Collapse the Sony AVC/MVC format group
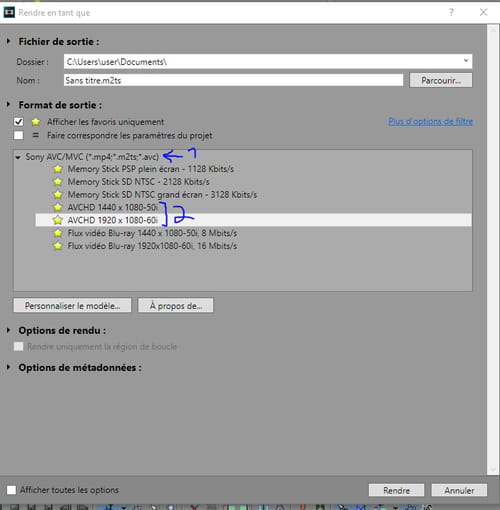Image resolution: width=500 pixels, height=510 pixels. point(18,157)
